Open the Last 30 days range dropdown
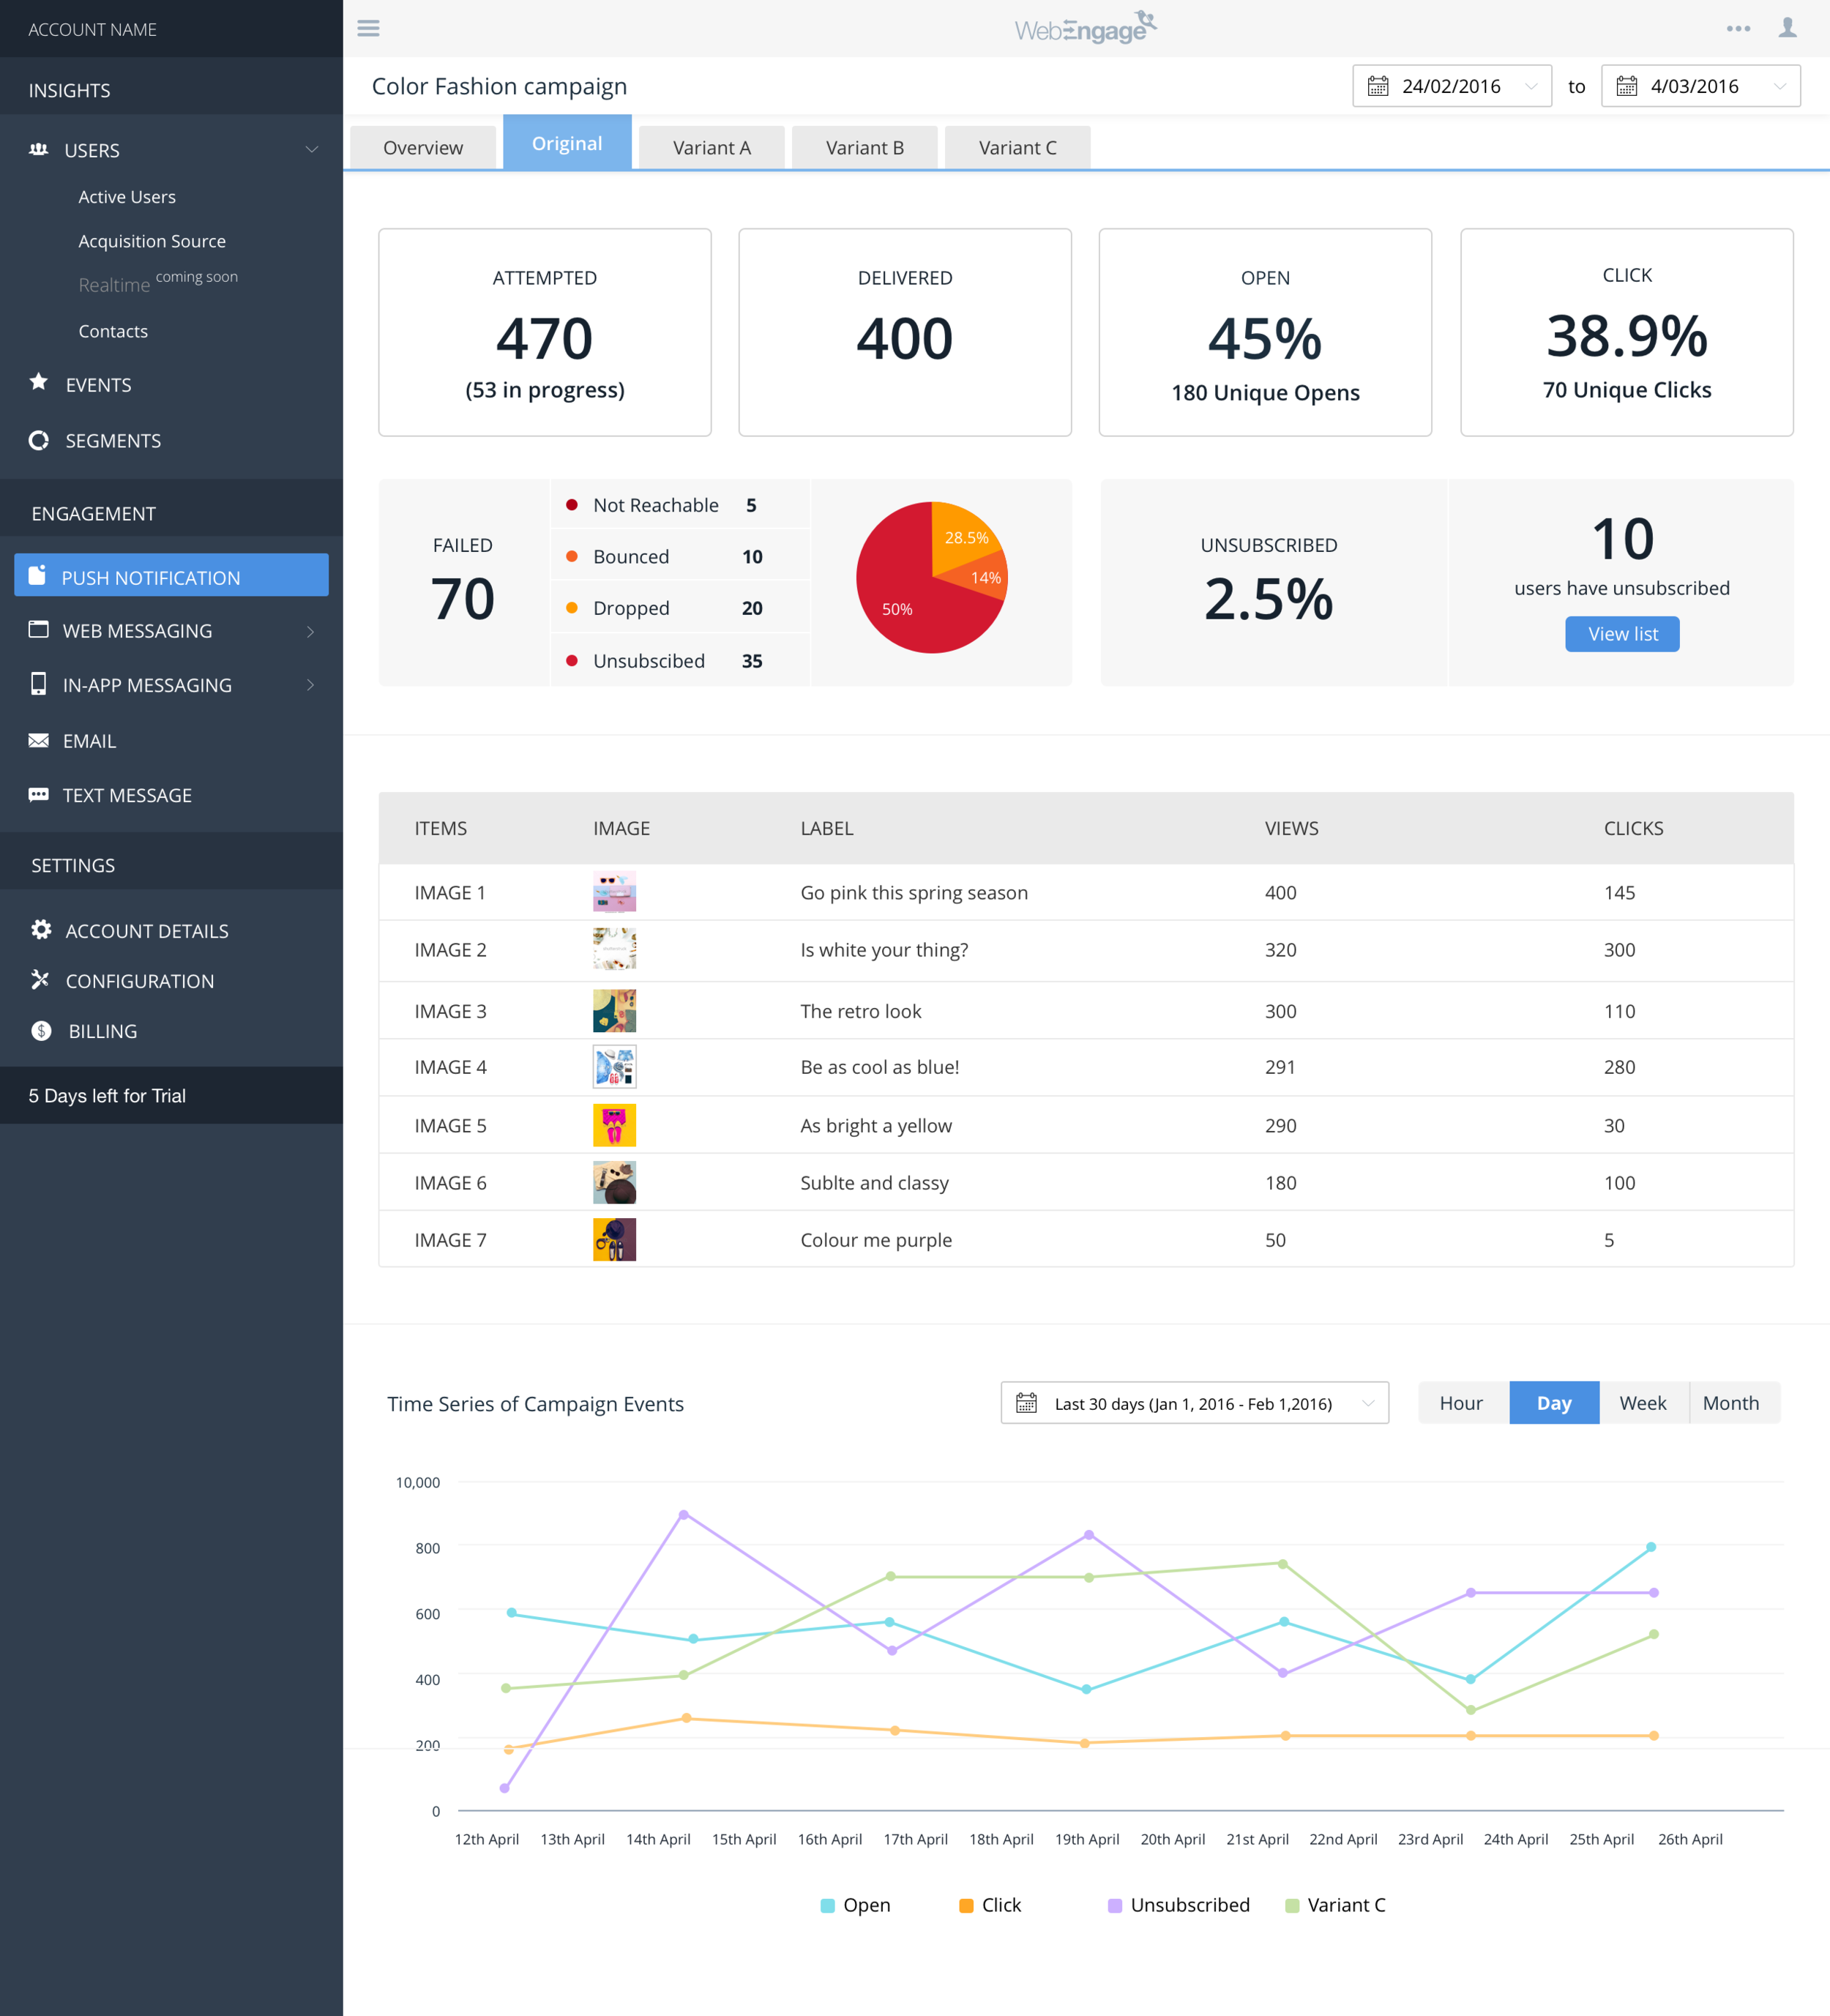 (x=1194, y=1403)
